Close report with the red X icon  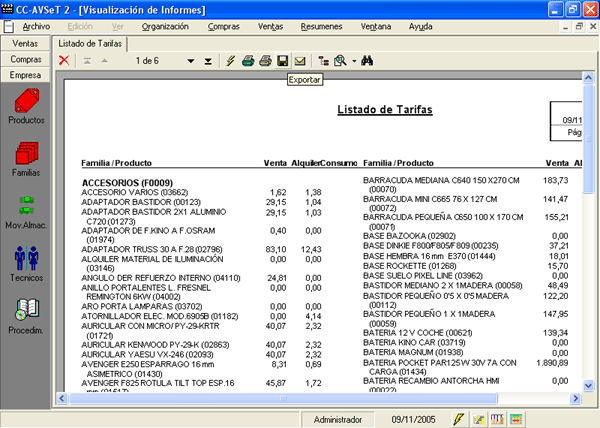[64, 60]
